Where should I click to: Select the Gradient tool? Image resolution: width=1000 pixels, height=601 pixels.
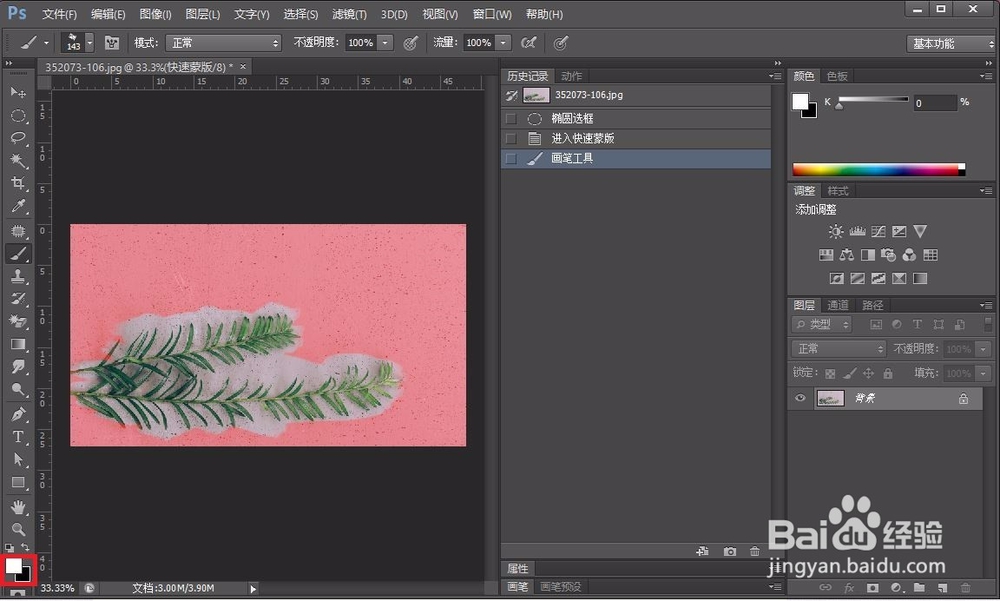(x=18, y=345)
